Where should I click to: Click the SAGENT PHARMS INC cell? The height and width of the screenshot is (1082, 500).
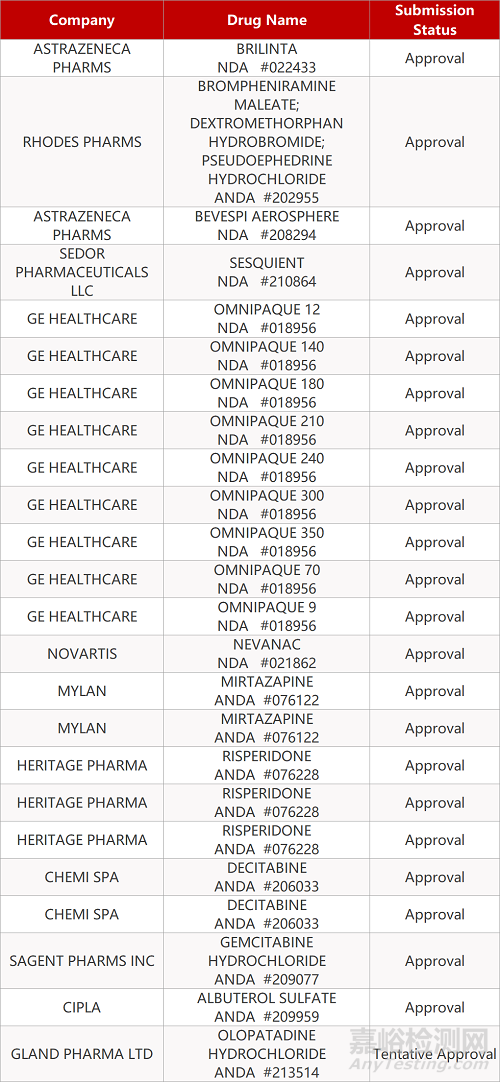pyautogui.click(x=82, y=961)
